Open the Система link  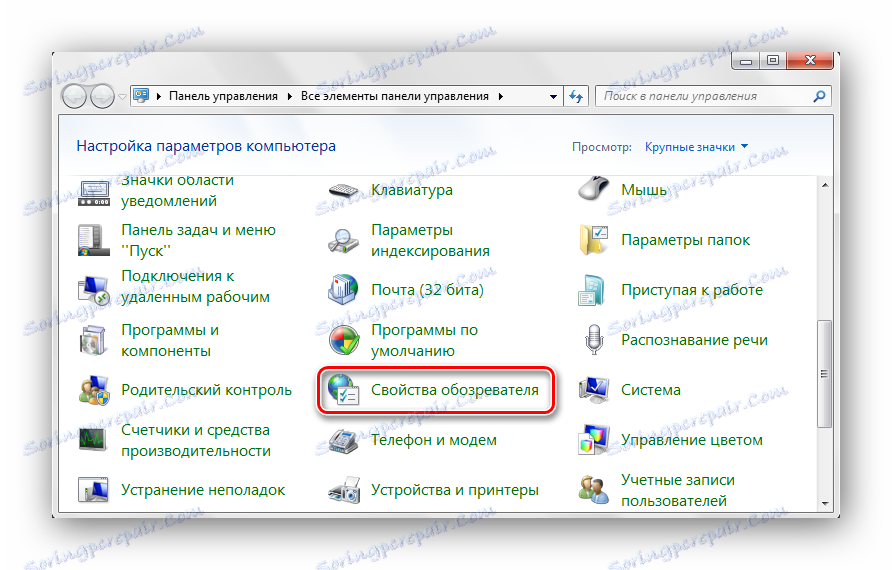coord(651,390)
